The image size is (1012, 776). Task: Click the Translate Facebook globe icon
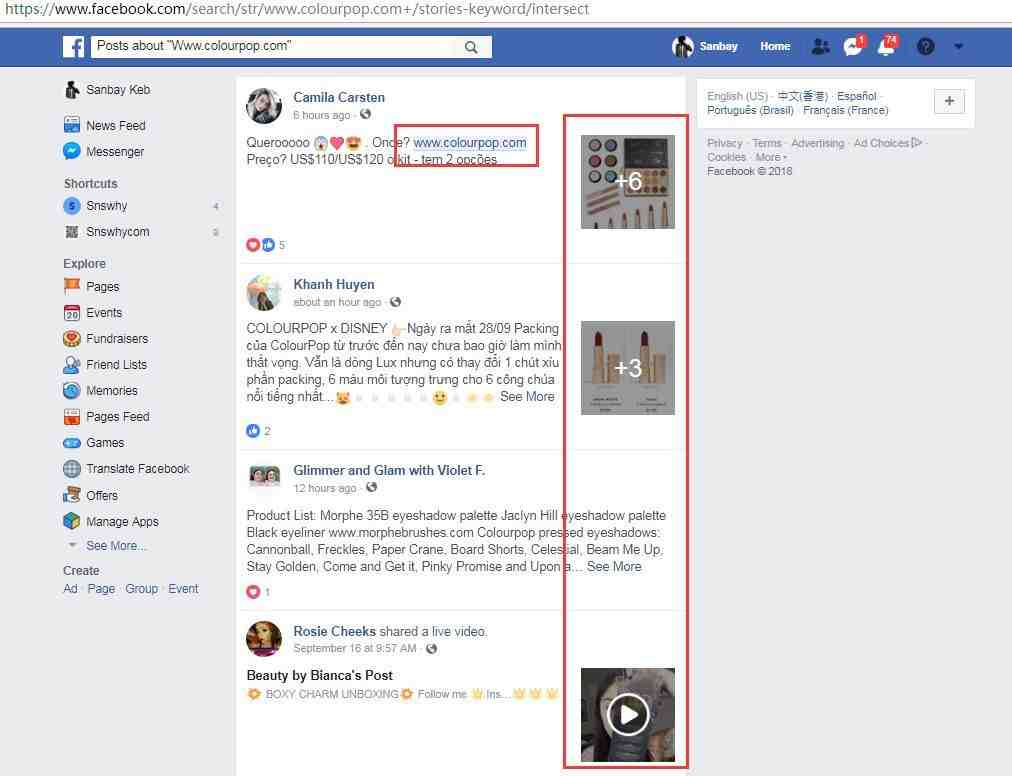coord(72,469)
